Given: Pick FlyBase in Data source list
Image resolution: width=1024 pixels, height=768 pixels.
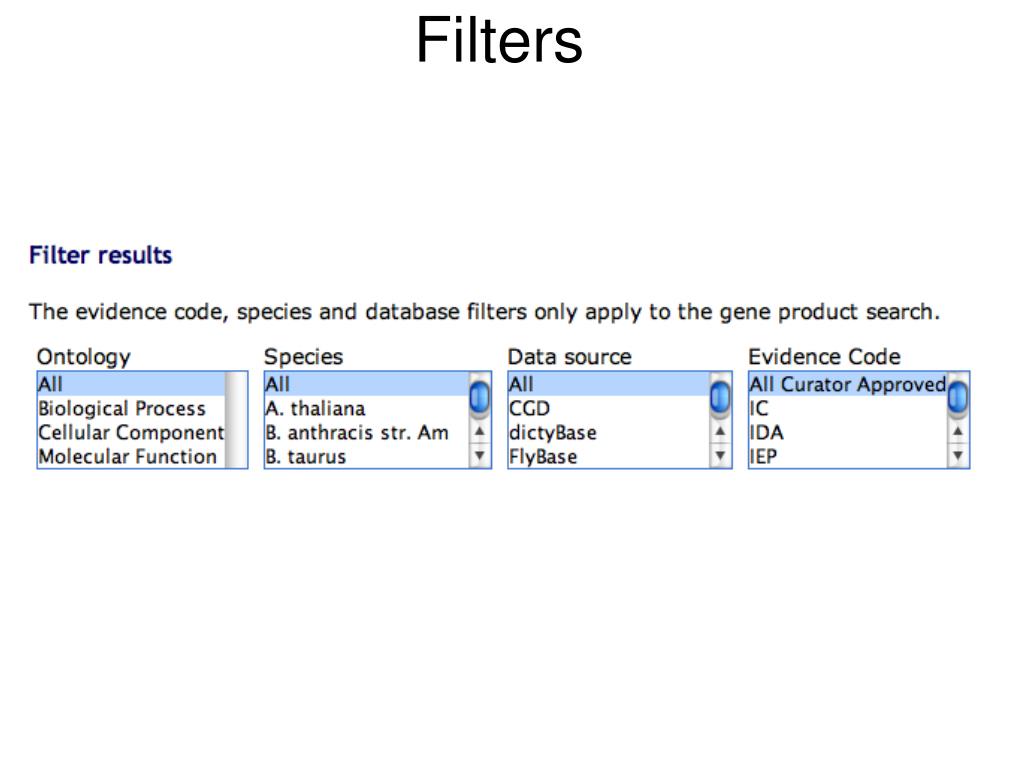Looking at the screenshot, I should click(609, 456).
